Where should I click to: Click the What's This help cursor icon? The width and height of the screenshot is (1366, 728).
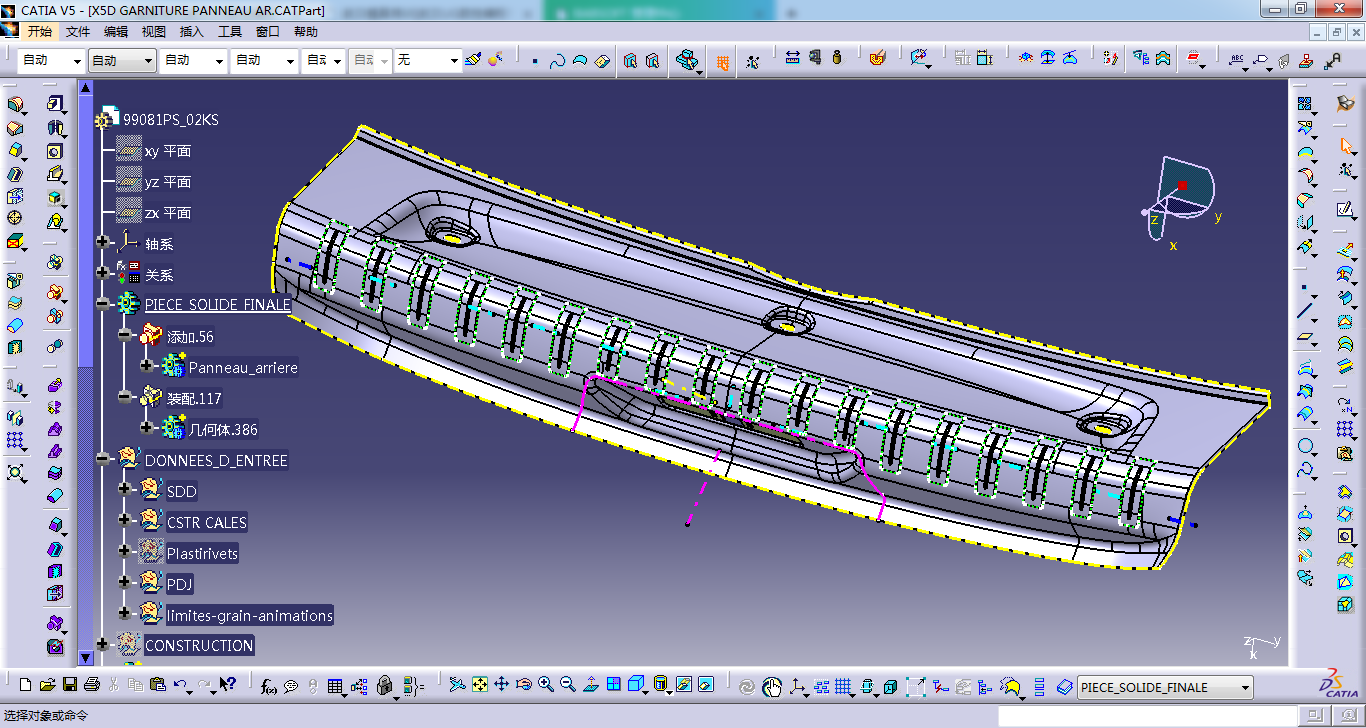point(227,685)
